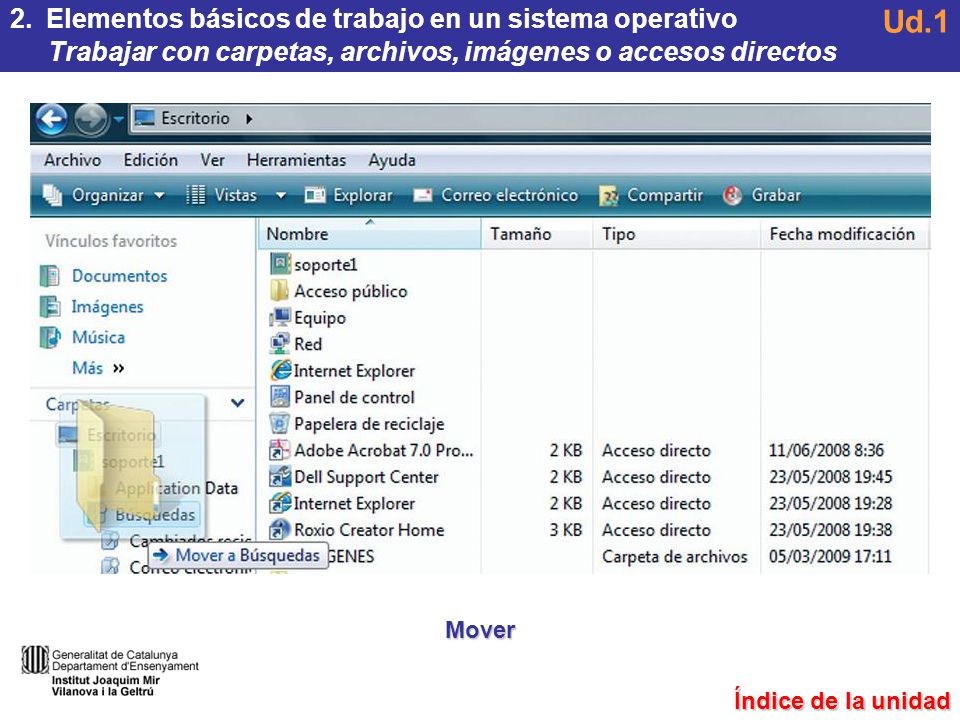
Task: Click the Documentos folder icon
Action: [x=50, y=276]
